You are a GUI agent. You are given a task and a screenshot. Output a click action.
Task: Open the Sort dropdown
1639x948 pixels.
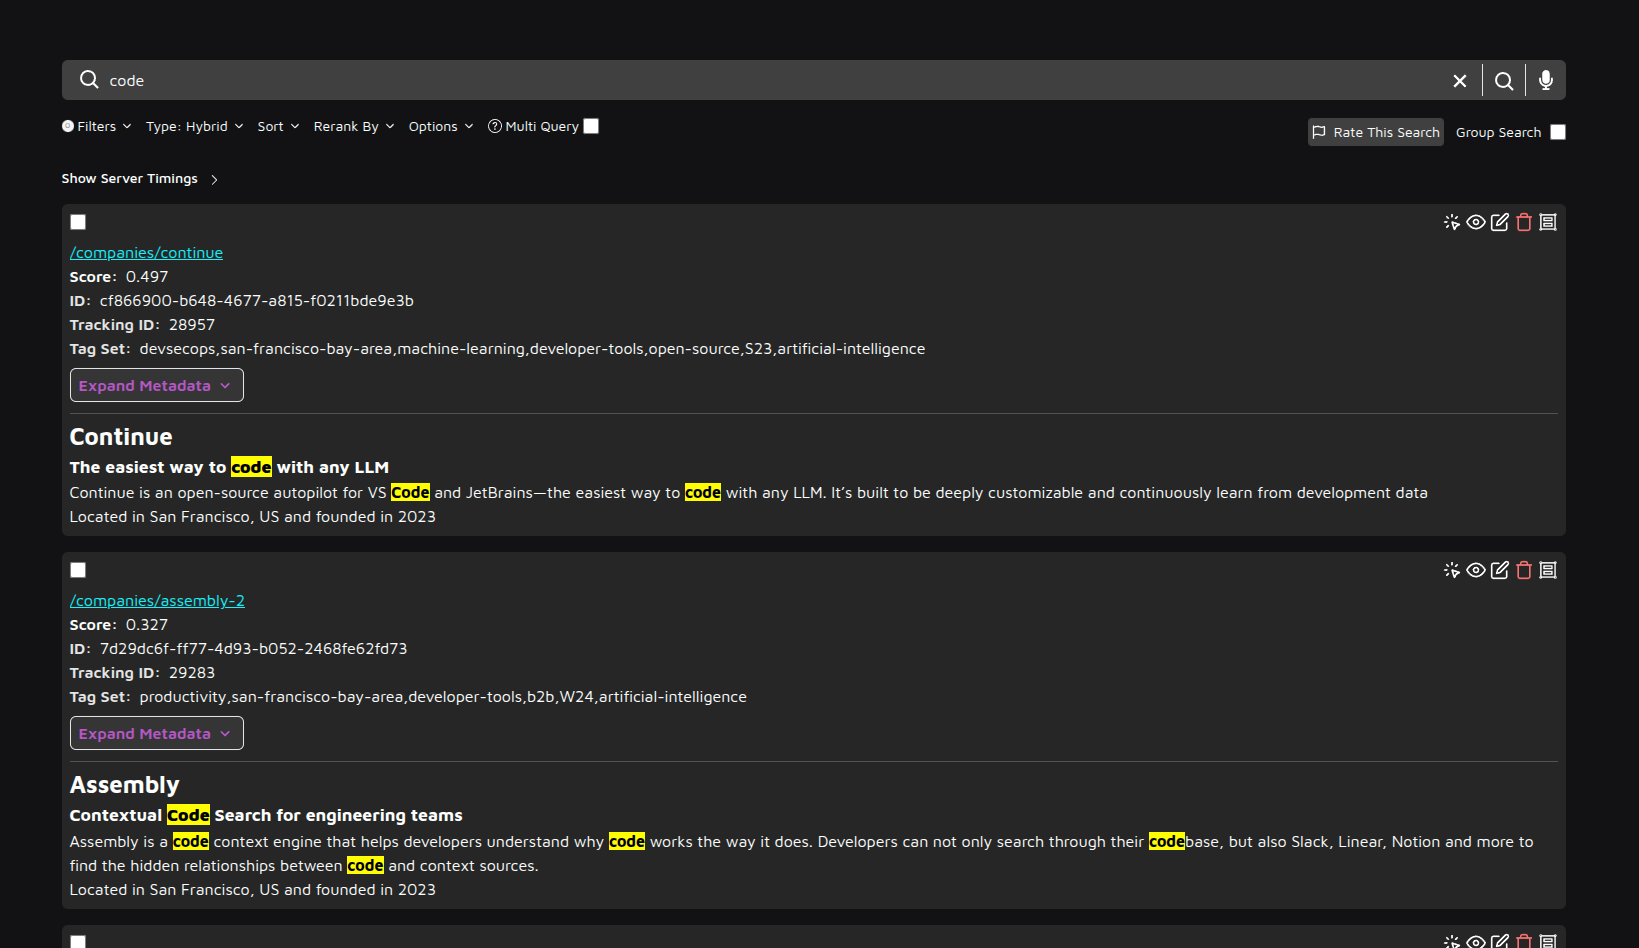[278, 126]
